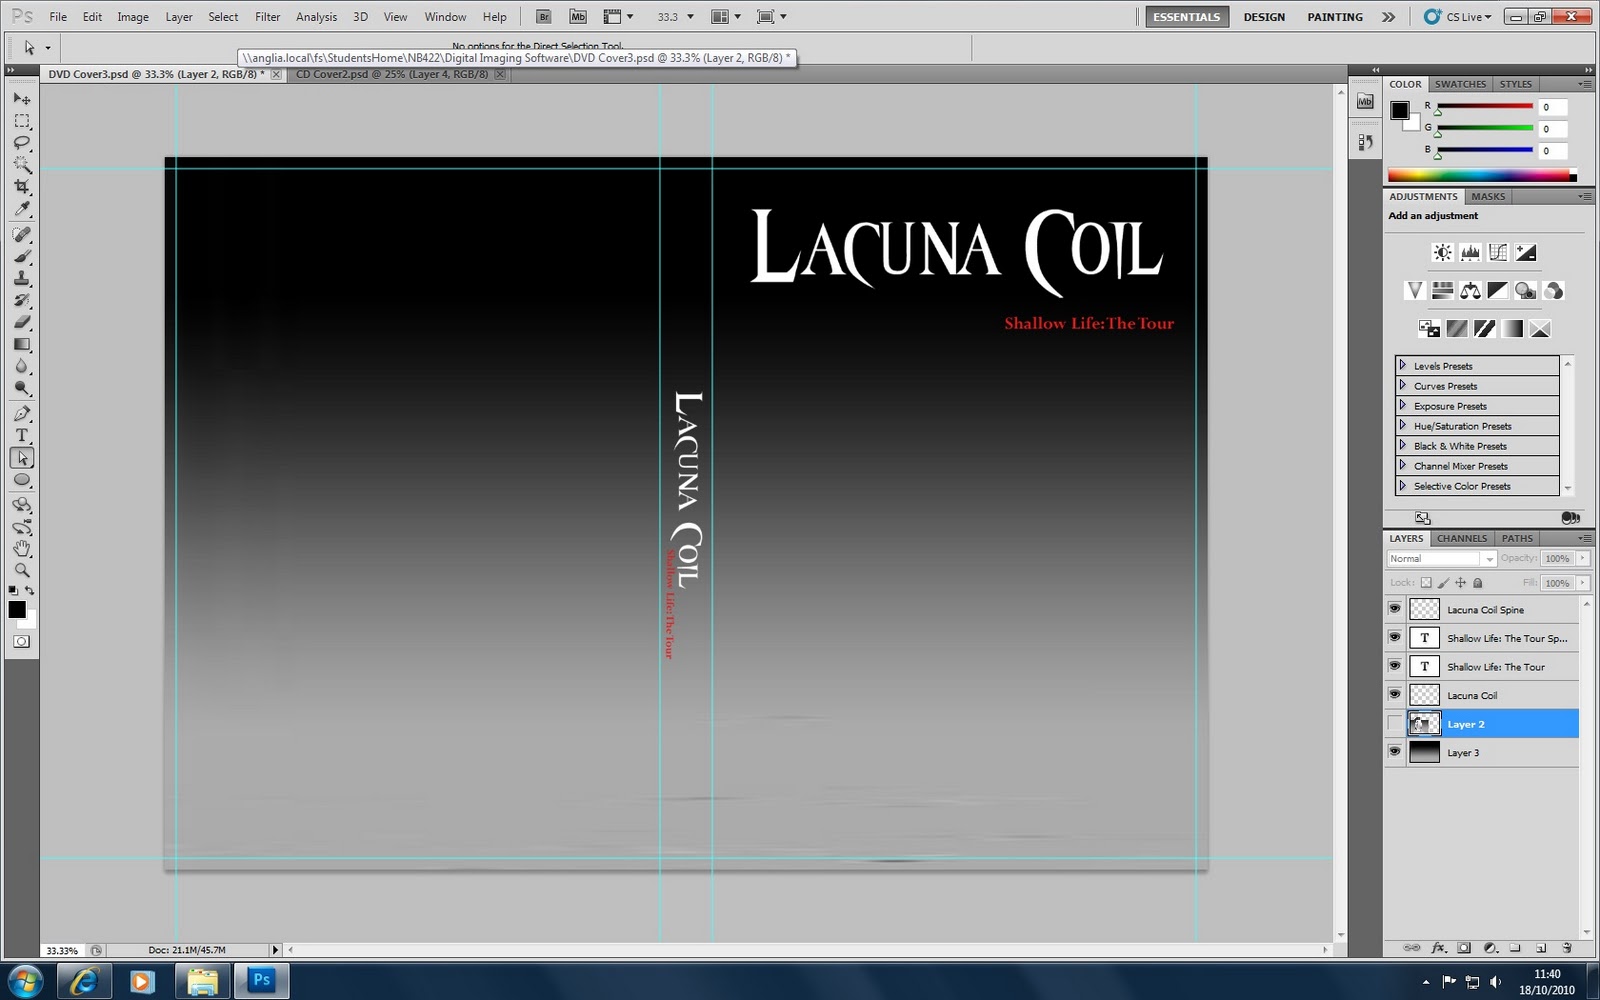Hide the Lacuna Coil Spine layer
The width and height of the screenshot is (1600, 1000).
1395,609
